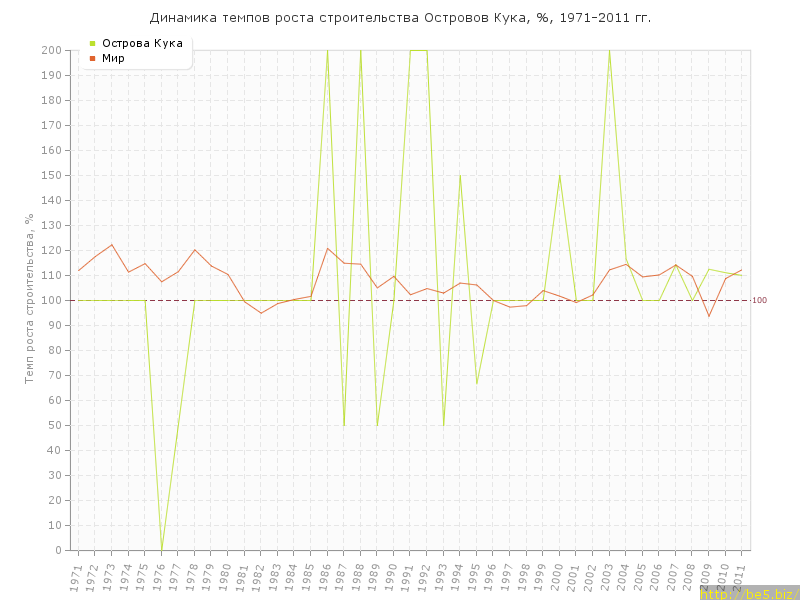
Task: Toggle the Мир series legend label
Action: pyautogui.click(x=113, y=58)
